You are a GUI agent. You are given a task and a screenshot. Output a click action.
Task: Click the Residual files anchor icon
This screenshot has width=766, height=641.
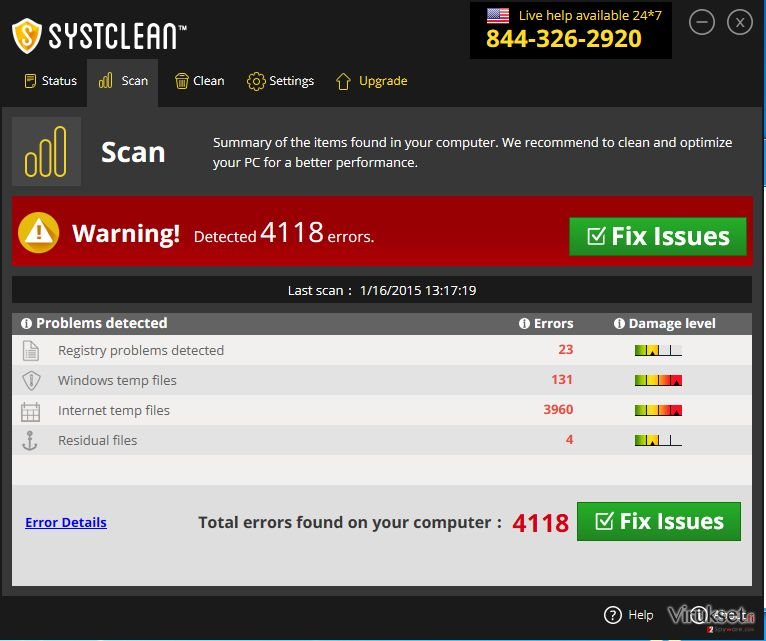30,441
